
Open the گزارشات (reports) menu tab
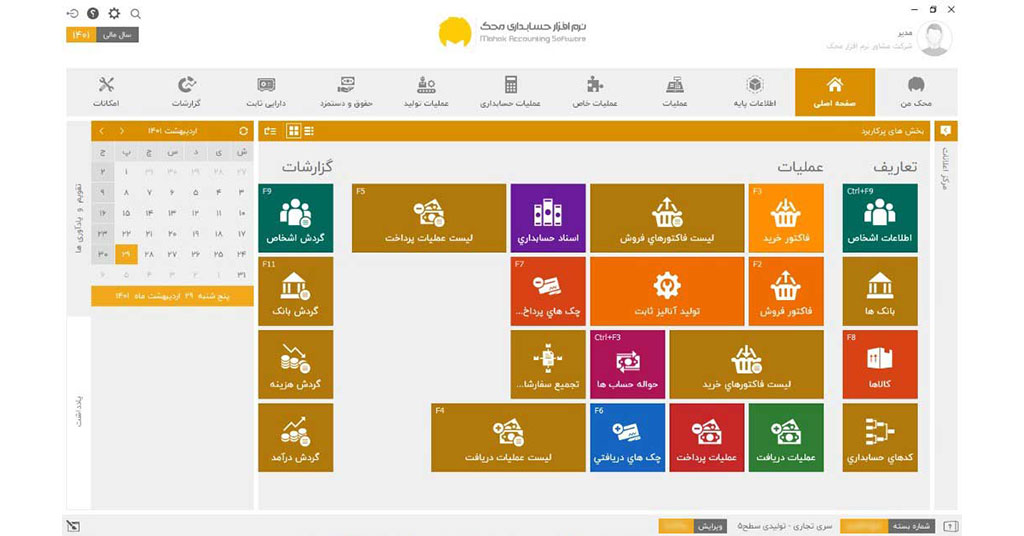click(186, 92)
